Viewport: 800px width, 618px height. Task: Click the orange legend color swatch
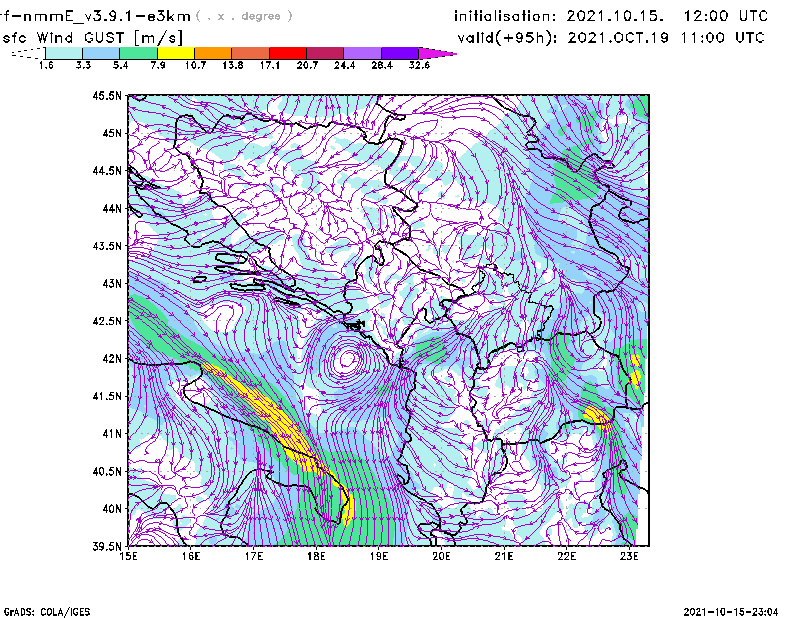[213, 53]
